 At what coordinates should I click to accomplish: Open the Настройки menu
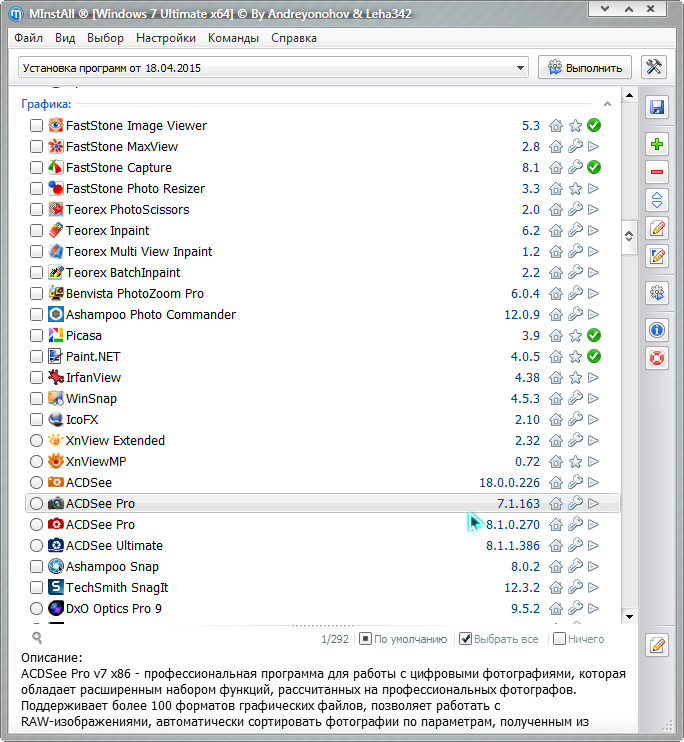(x=166, y=38)
